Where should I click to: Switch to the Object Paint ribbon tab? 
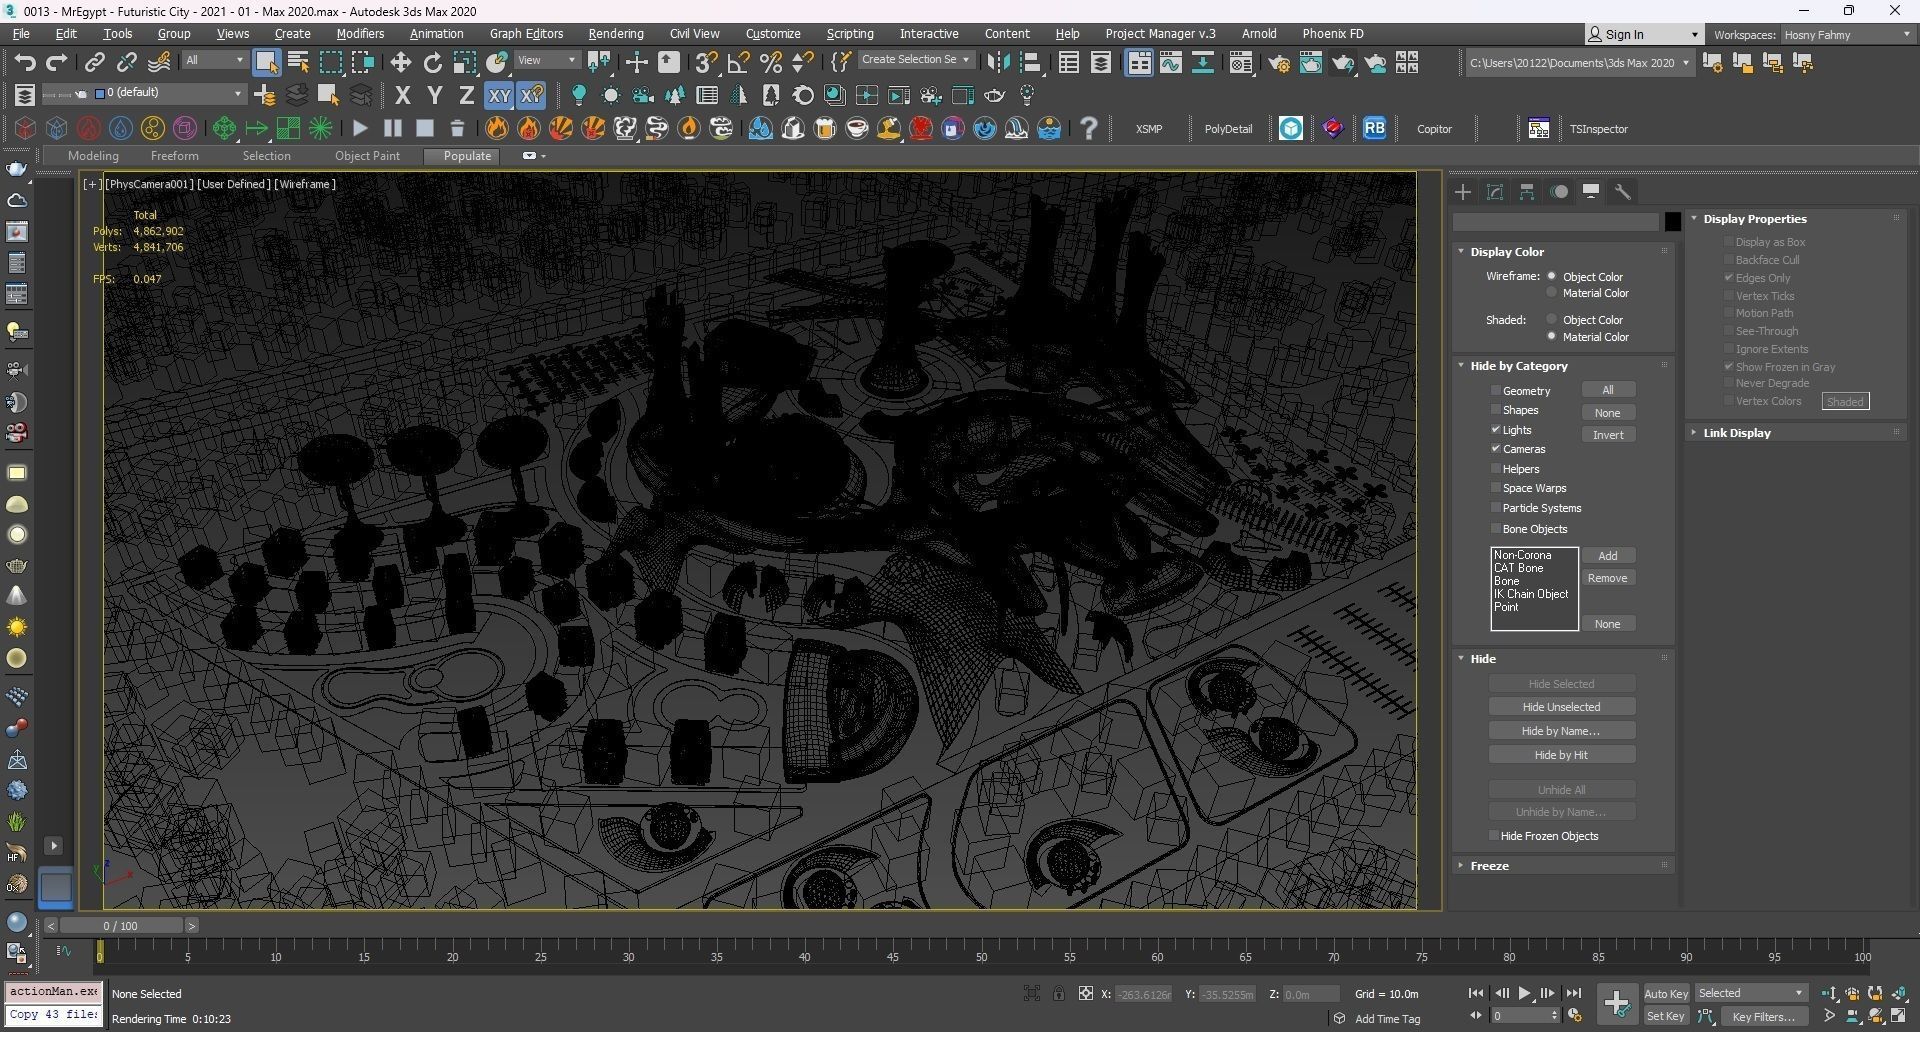pyautogui.click(x=367, y=156)
